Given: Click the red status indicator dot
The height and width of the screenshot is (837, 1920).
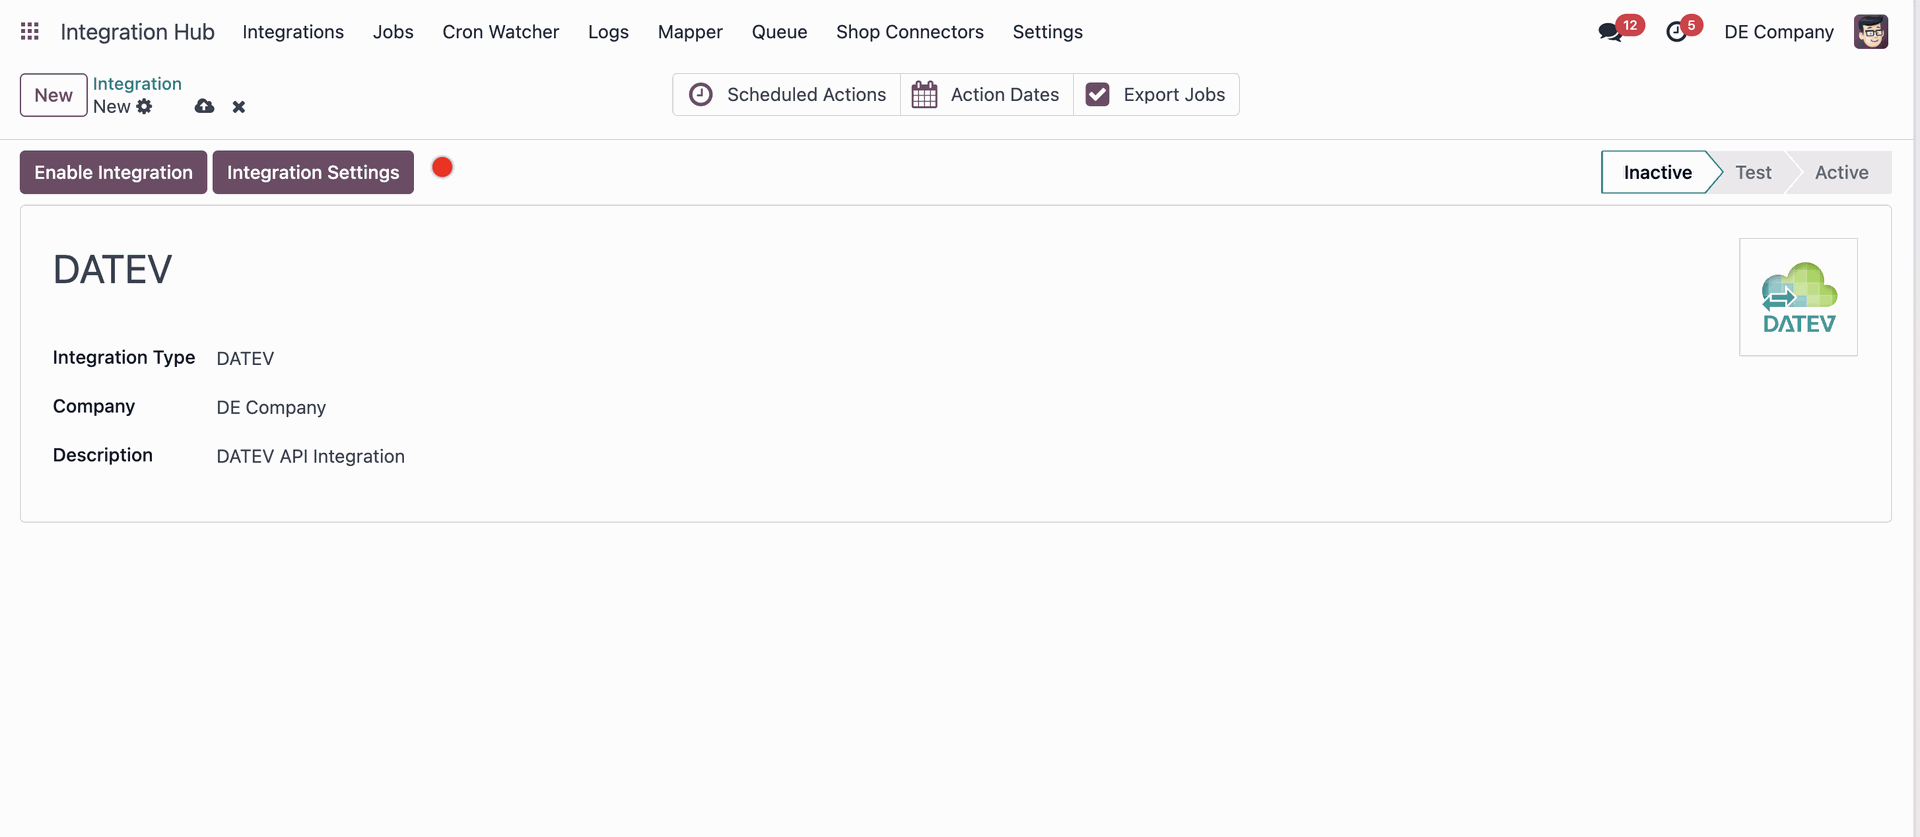Looking at the screenshot, I should tap(442, 167).
